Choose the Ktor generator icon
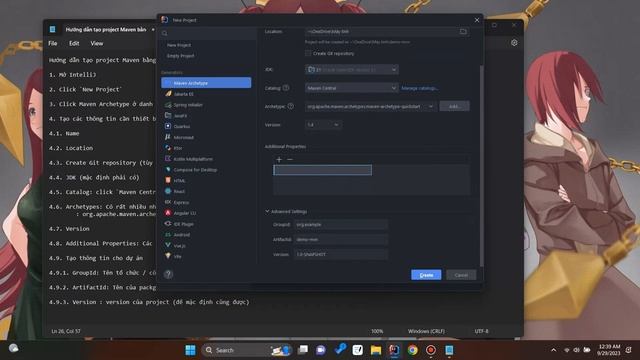This screenshot has height=360, width=640. coord(168,148)
